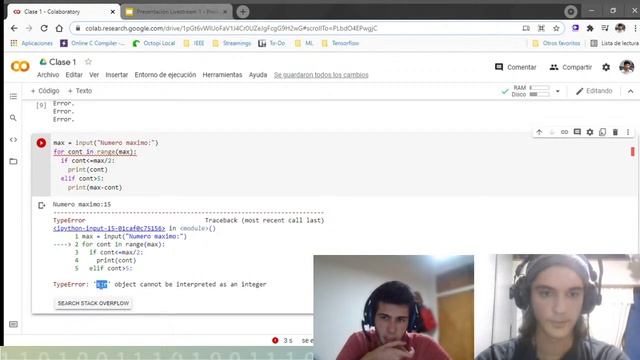640x360 pixels.
Task: Open the Entorno de ejecución menu
Action: [x=165, y=75]
